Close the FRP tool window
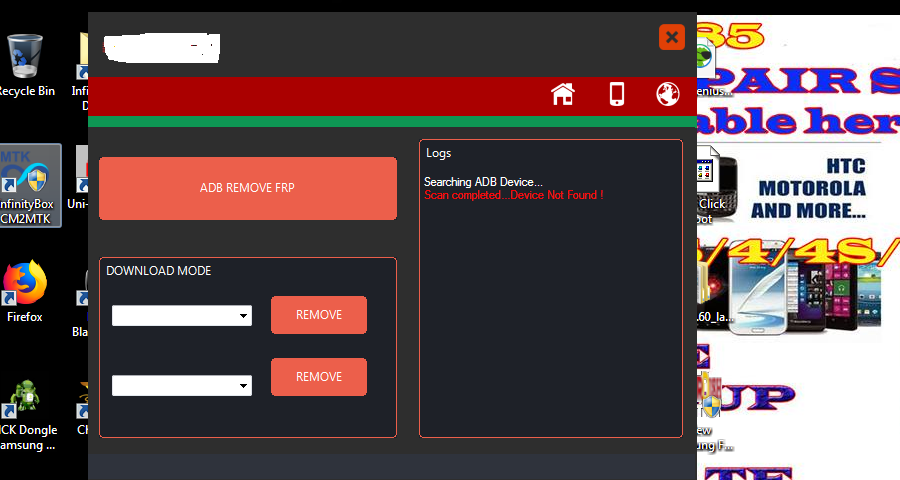900x480 pixels. point(672,37)
